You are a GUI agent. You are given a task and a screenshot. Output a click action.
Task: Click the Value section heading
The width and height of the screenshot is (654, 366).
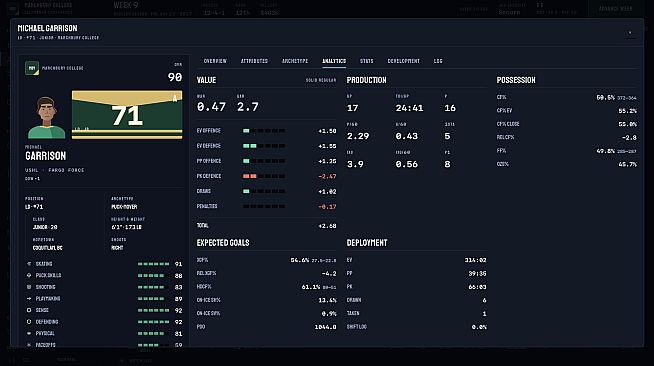pyautogui.click(x=206, y=80)
